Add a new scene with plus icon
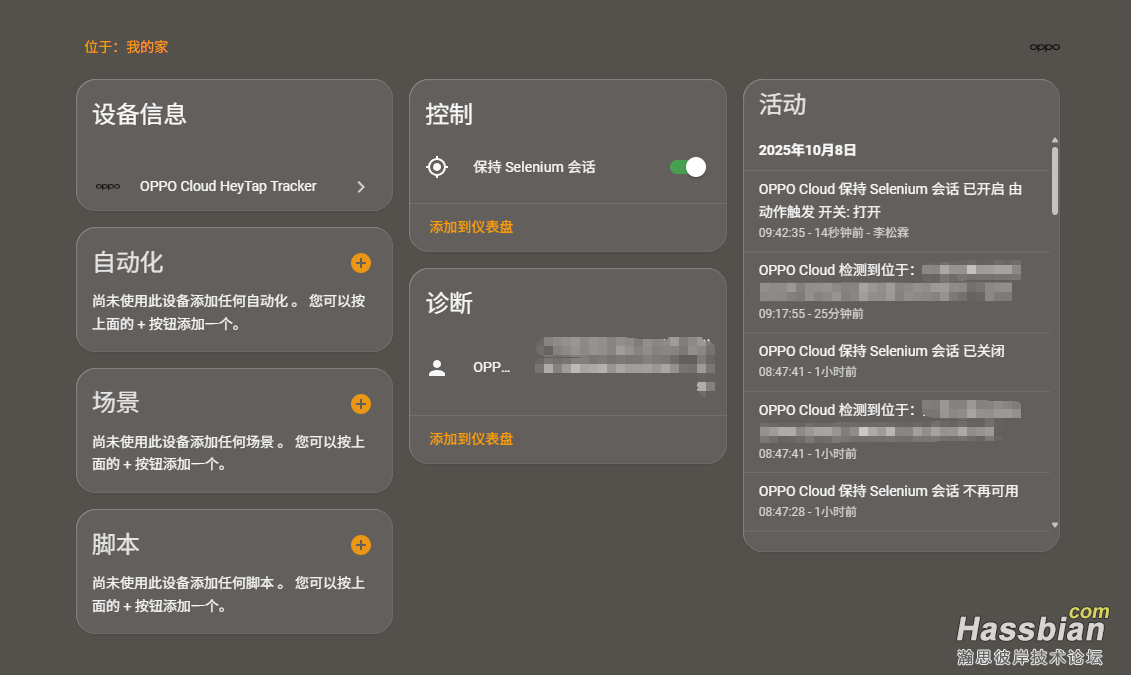This screenshot has width=1131, height=675. click(x=361, y=404)
